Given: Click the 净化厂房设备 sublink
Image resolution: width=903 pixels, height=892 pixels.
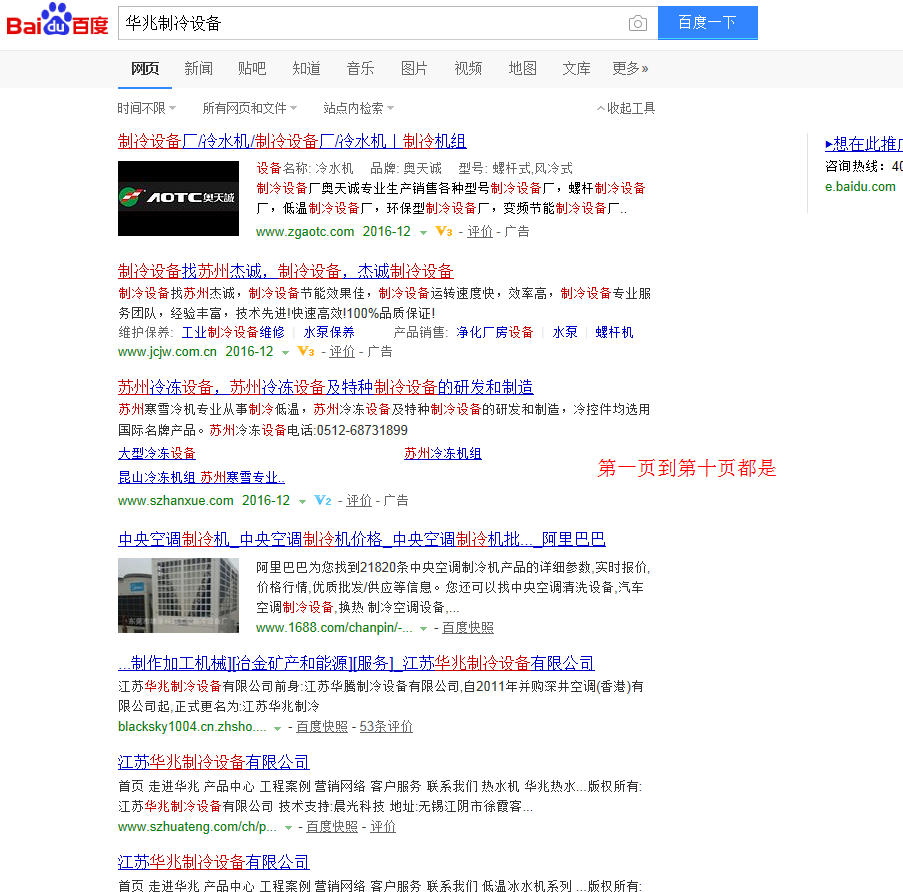Looking at the screenshot, I should point(495,332).
